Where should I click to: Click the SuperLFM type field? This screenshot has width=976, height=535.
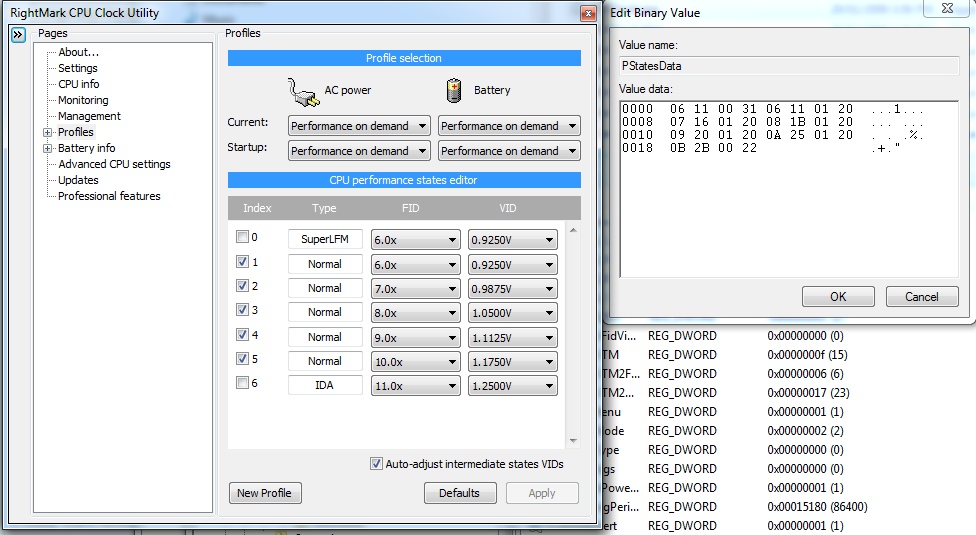click(x=325, y=239)
